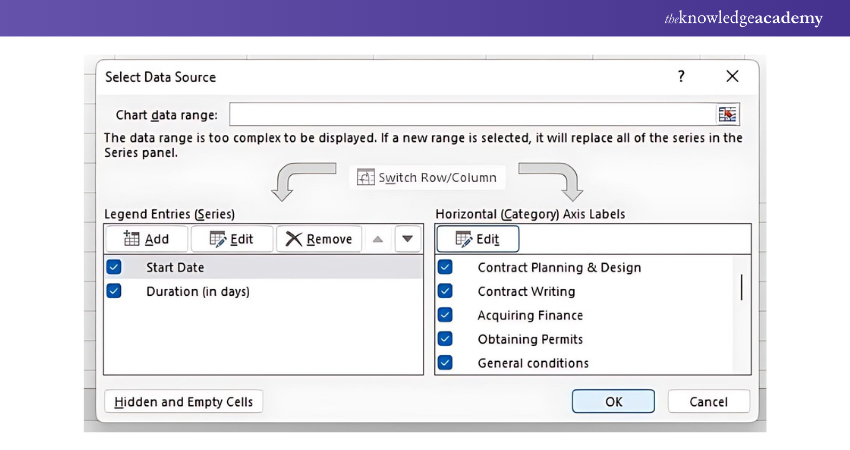Click the range selector icon in Chart data range
This screenshot has height=450, width=850.
click(727, 114)
